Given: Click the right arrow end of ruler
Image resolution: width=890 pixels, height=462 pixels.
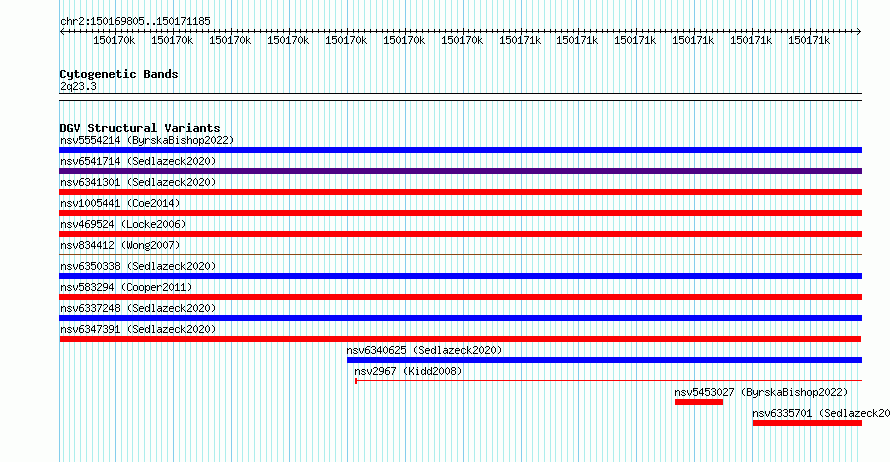Looking at the screenshot, I should point(859,32).
